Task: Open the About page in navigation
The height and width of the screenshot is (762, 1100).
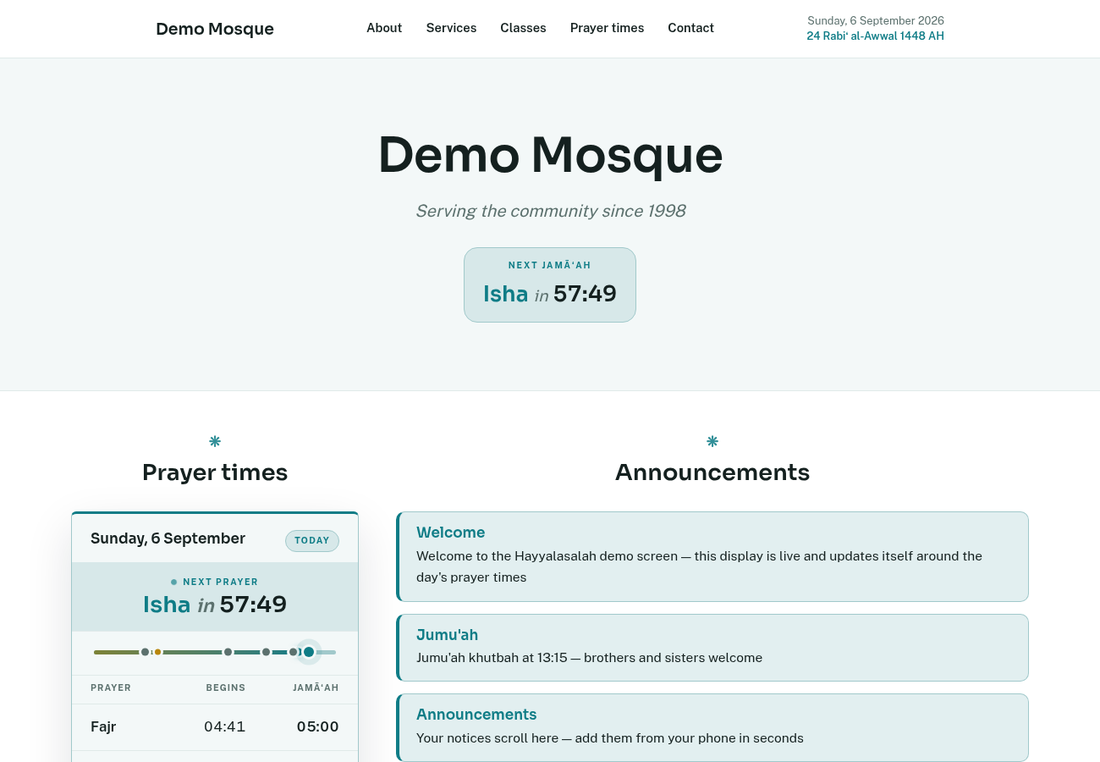Action: pos(384,28)
